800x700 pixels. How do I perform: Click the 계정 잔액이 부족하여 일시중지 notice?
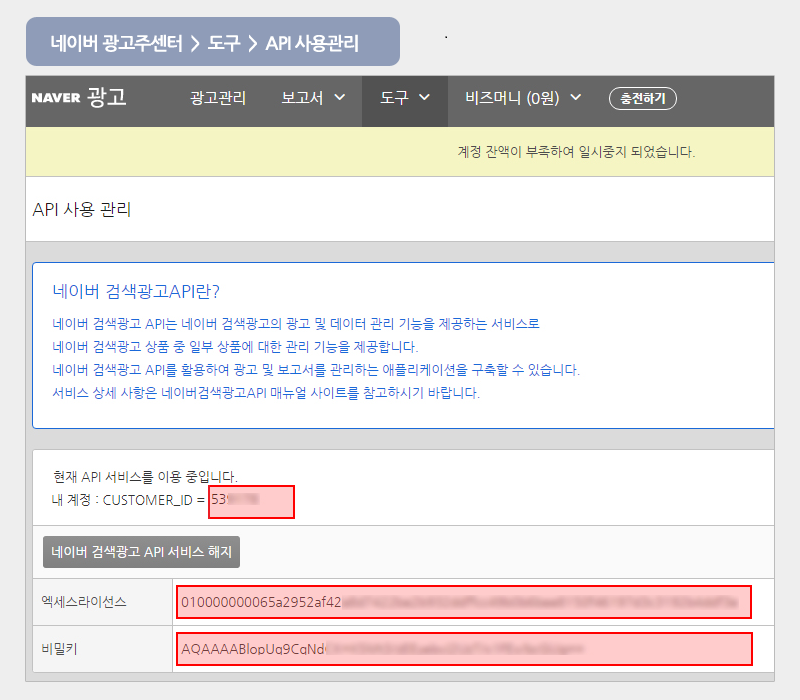coord(577,152)
